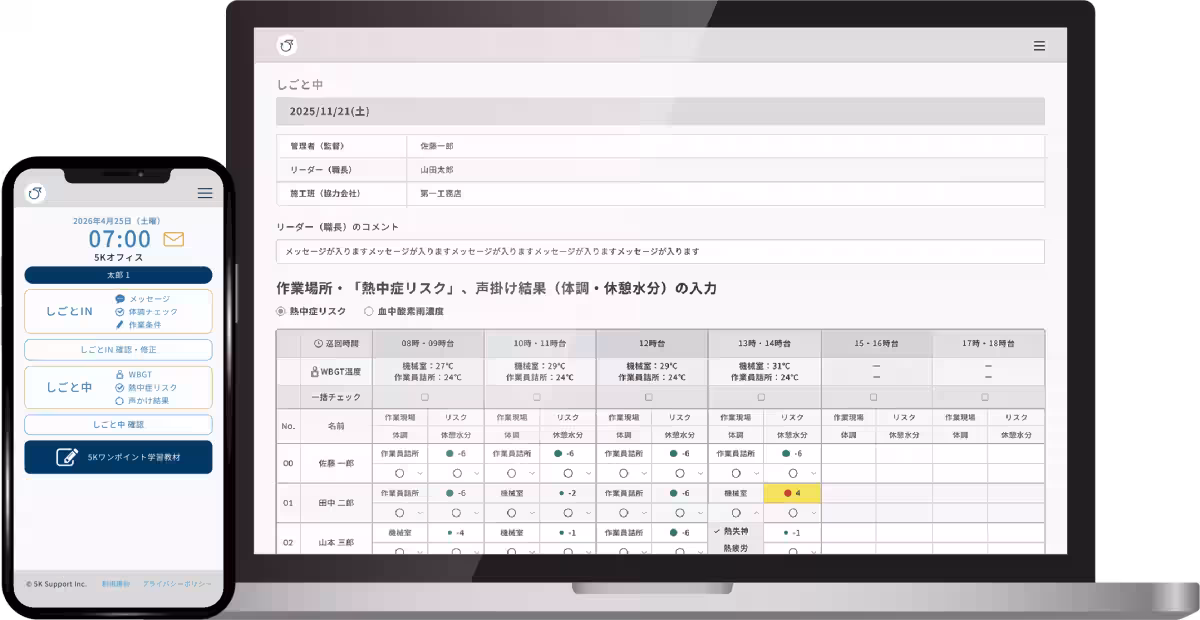Open 佐藤 一郎's 体調 dropdown at 08時・09時台
Image resolution: width=1200 pixels, height=620 pixels.
tap(400, 473)
